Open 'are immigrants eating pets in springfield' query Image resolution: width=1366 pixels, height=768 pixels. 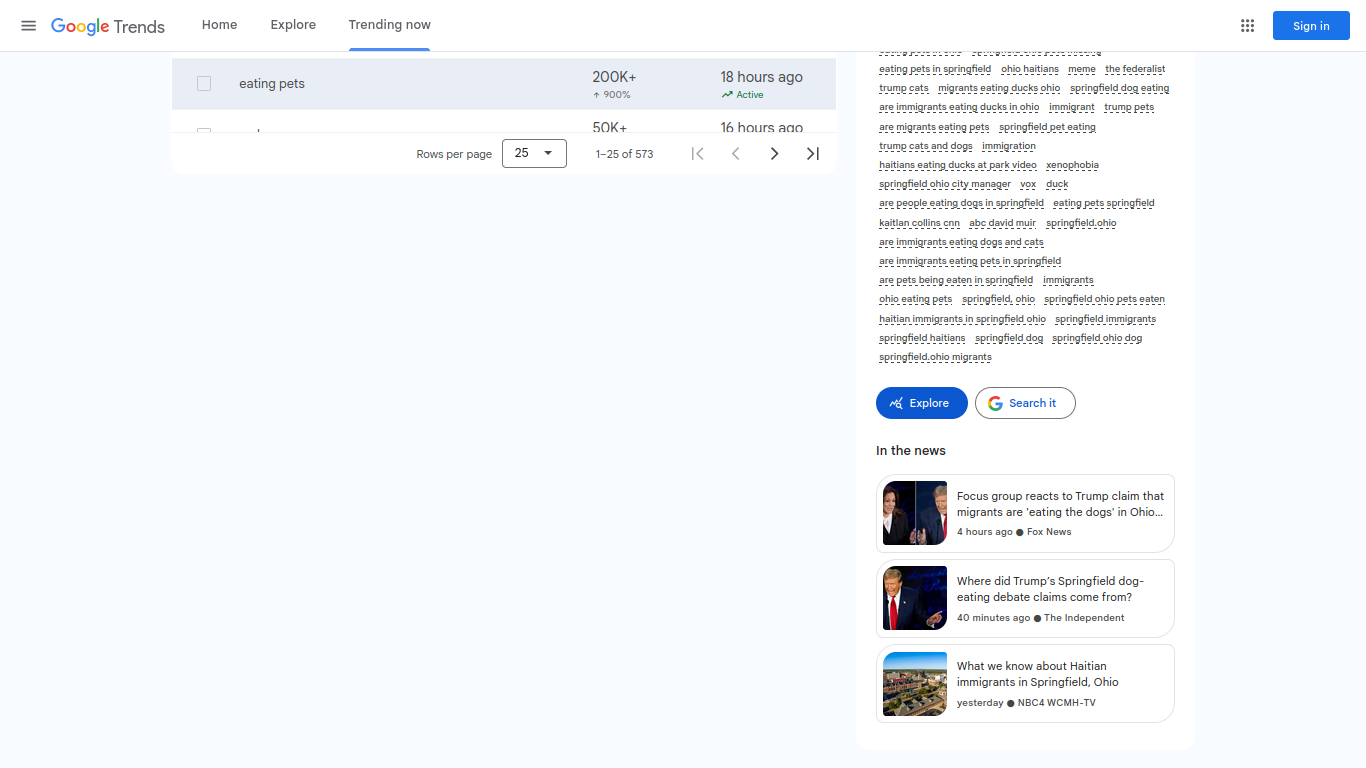pyautogui.click(x=970, y=261)
